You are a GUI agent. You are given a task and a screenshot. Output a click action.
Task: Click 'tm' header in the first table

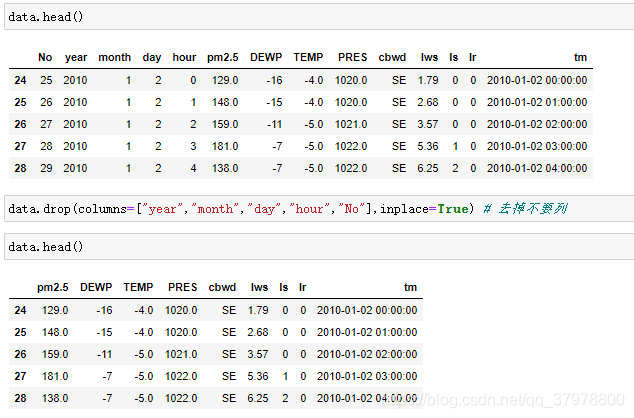point(581,57)
